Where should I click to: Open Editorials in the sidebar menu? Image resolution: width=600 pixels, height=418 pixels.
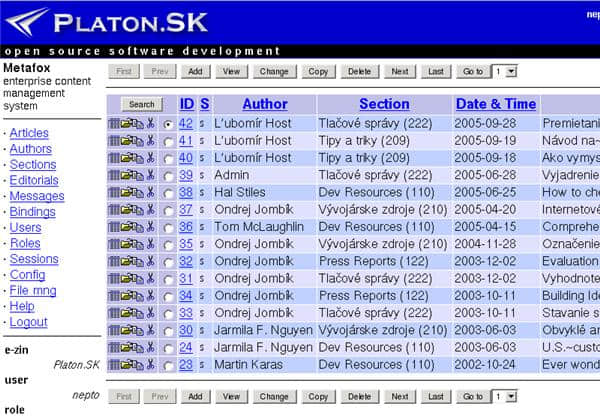point(34,180)
